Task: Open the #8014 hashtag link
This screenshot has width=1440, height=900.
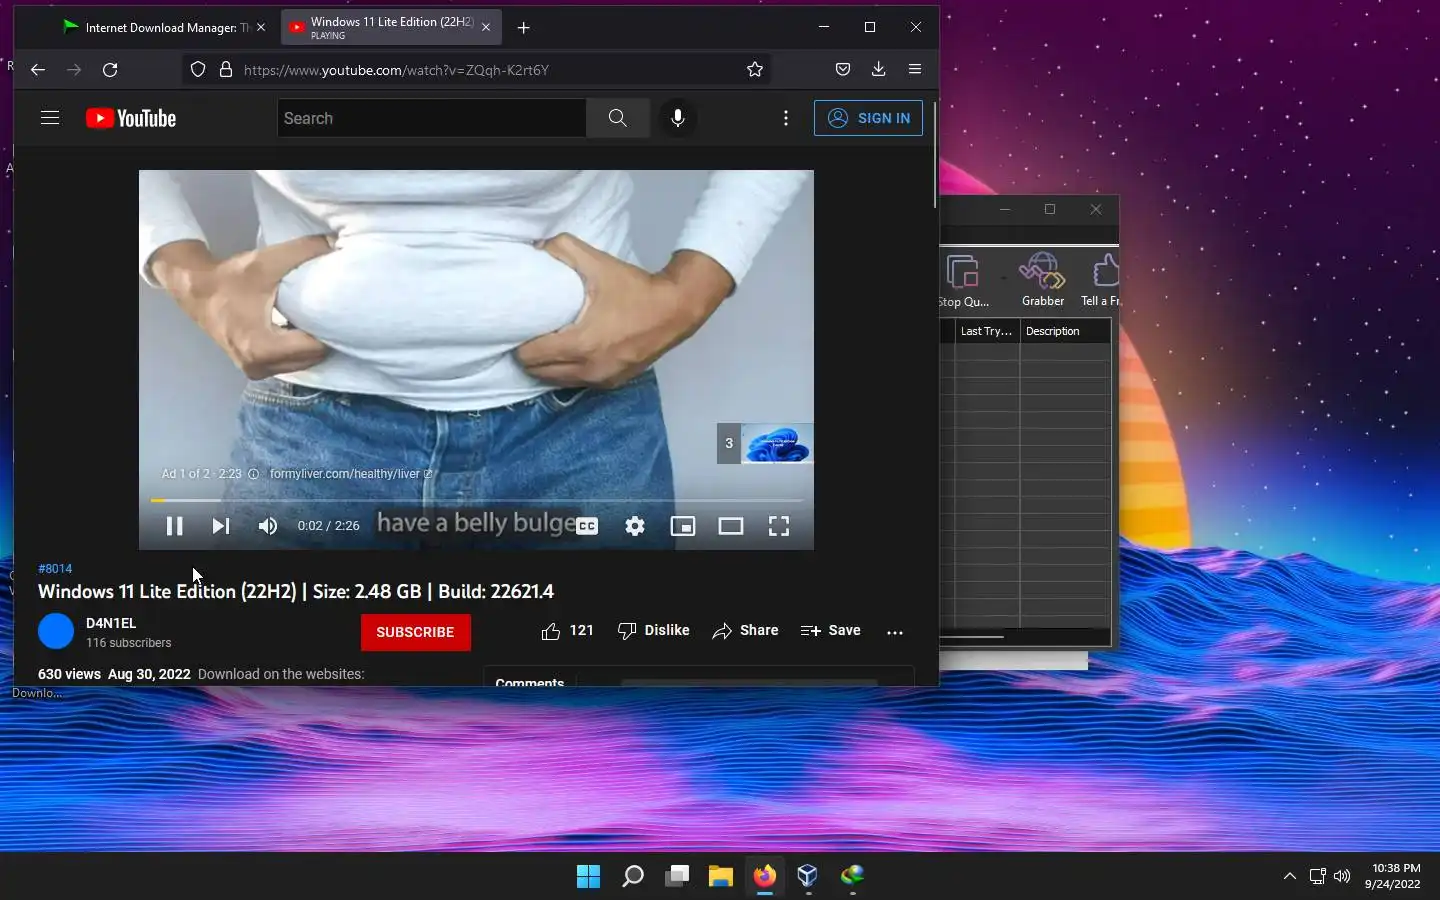Action: pyautogui.click(x=55, y=568)
